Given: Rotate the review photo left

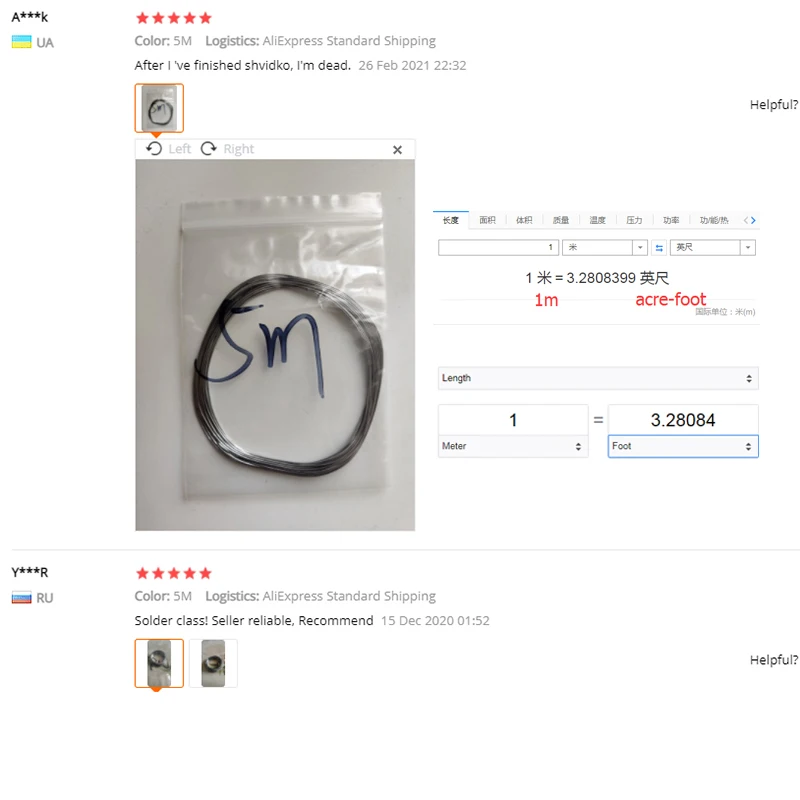Looking at the screenshot, I should [x=168, y=149].
